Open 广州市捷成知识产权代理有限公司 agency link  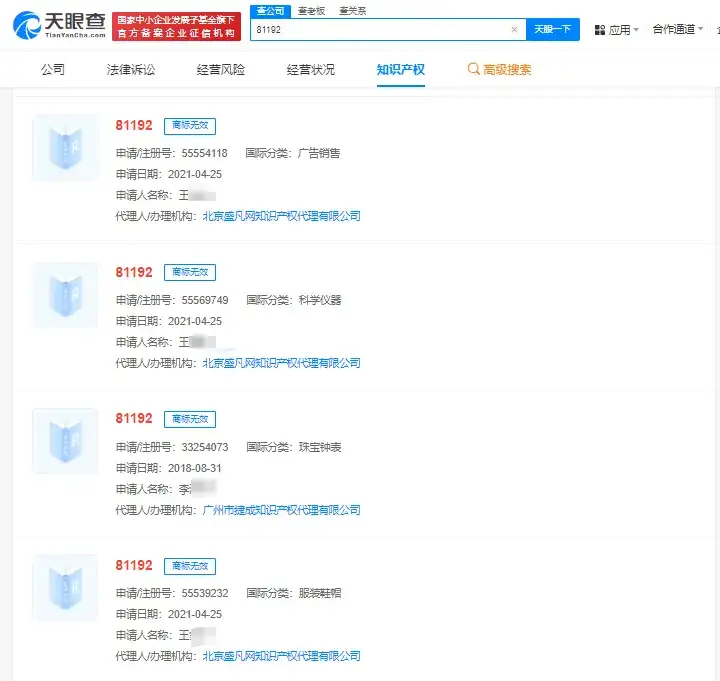[281, 510]
